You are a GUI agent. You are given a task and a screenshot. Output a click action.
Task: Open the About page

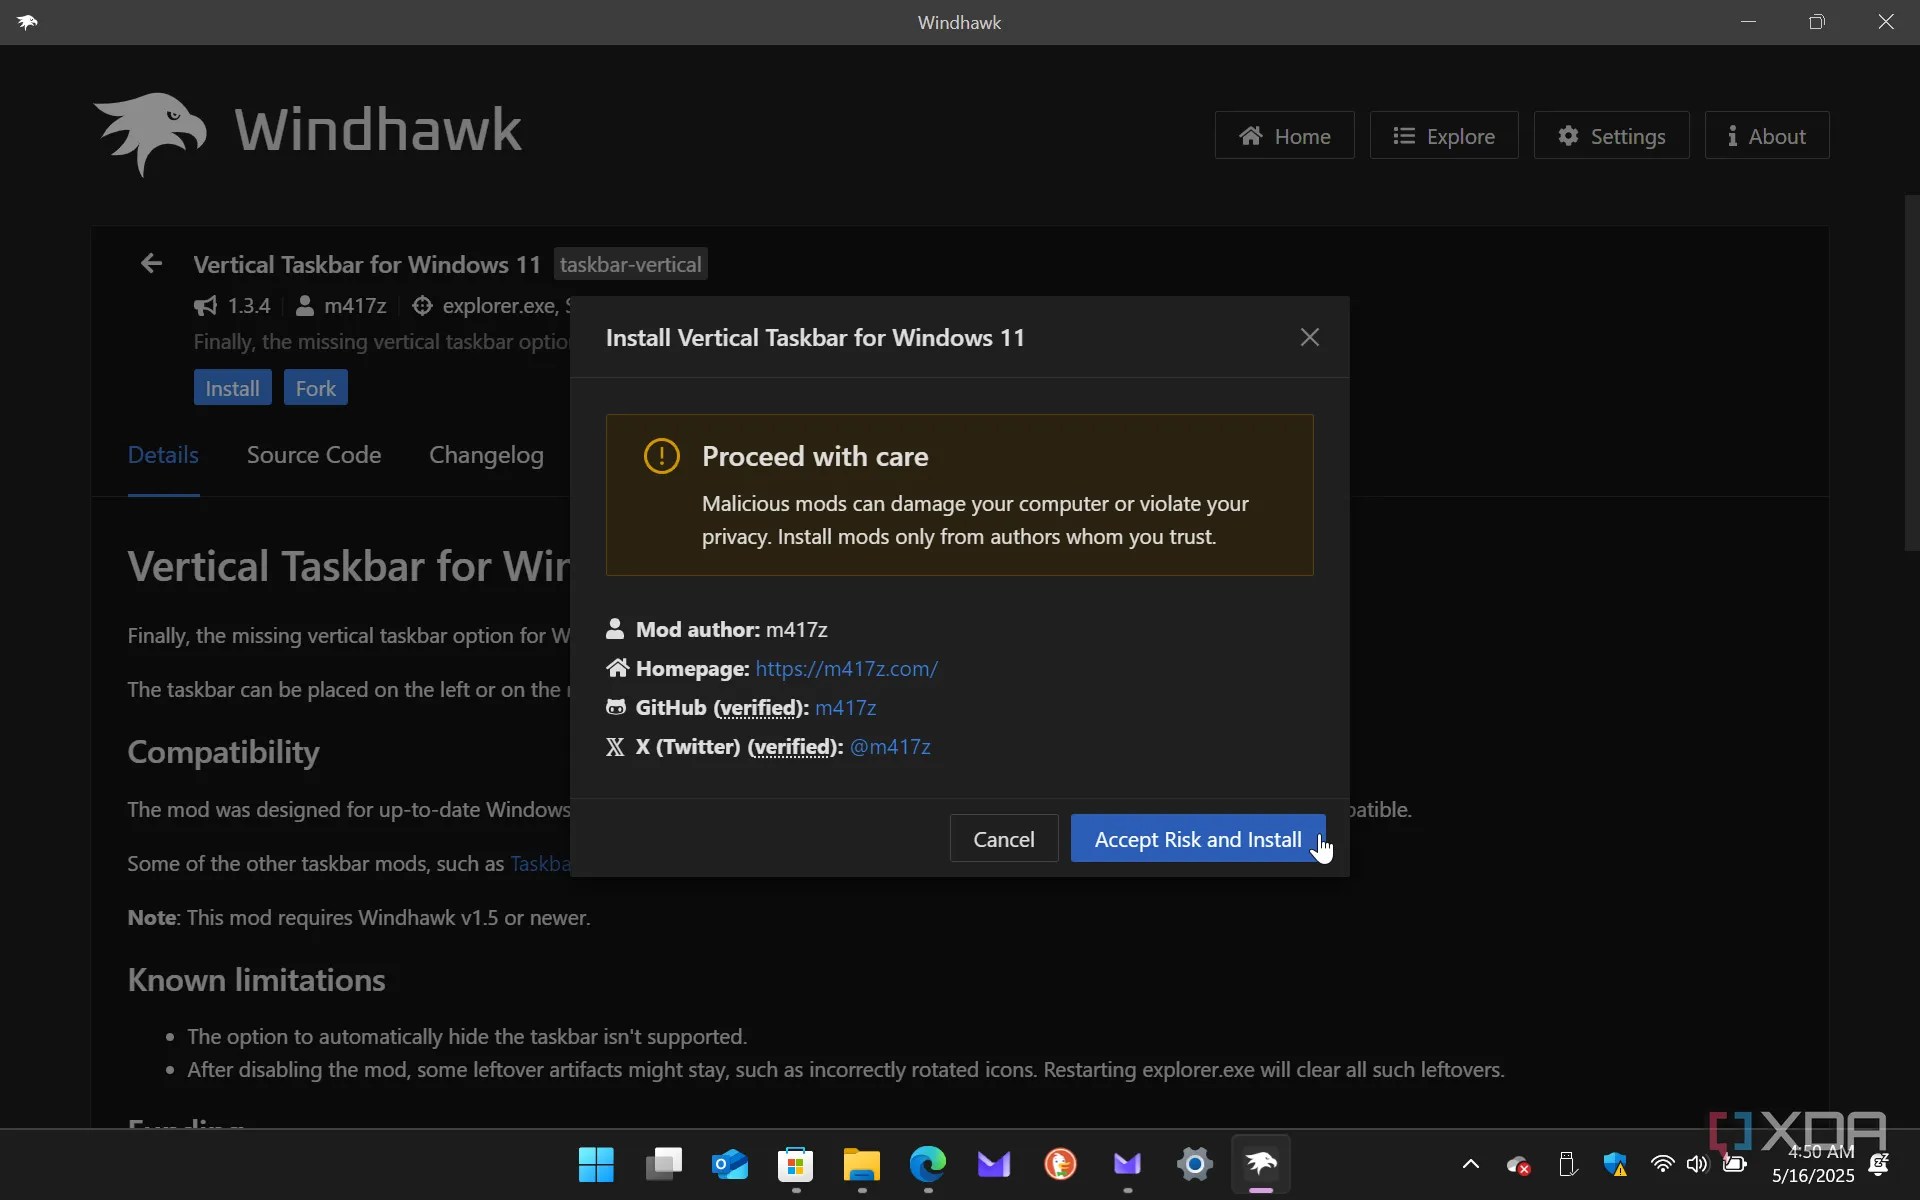[x=1767, y=135]
